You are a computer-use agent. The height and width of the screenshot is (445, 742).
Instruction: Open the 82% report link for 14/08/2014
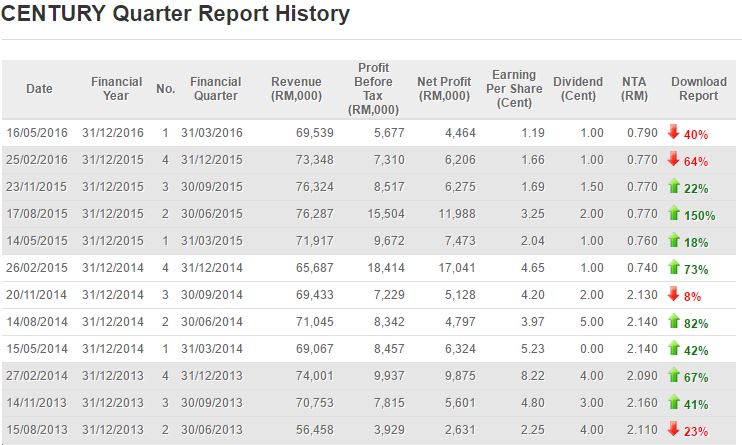[x=696, y=323]
